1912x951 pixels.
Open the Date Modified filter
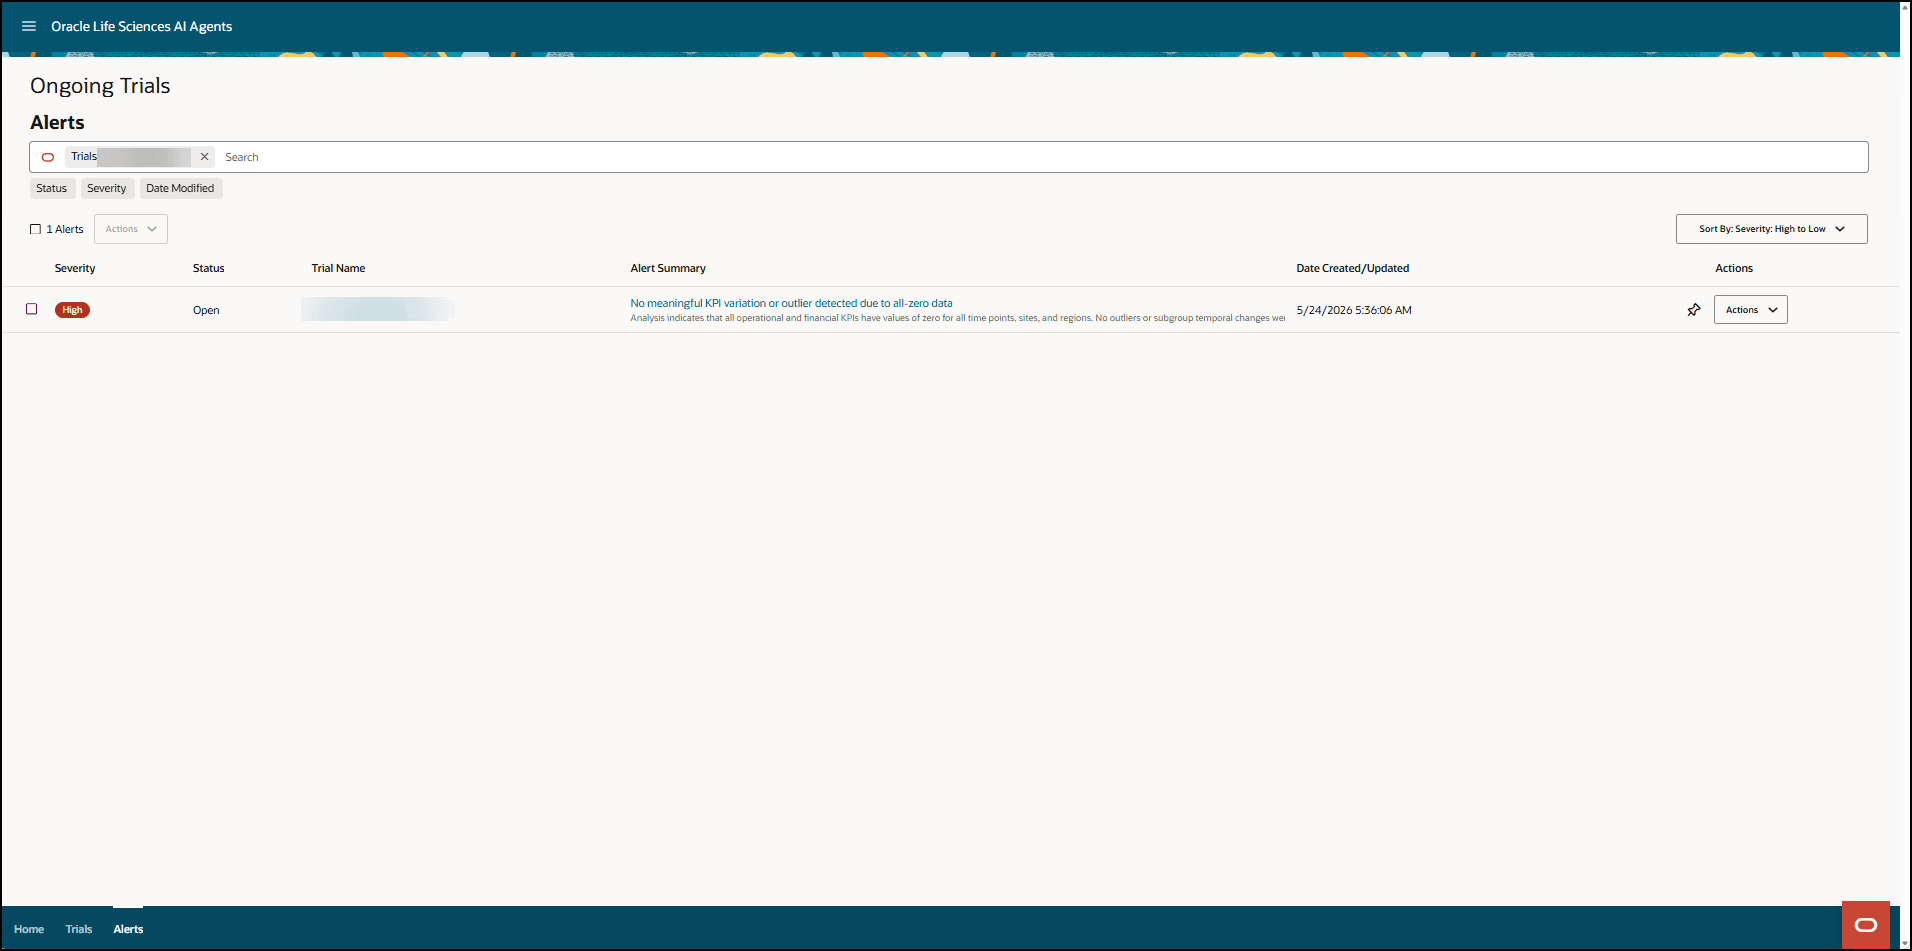click(180, 188)
